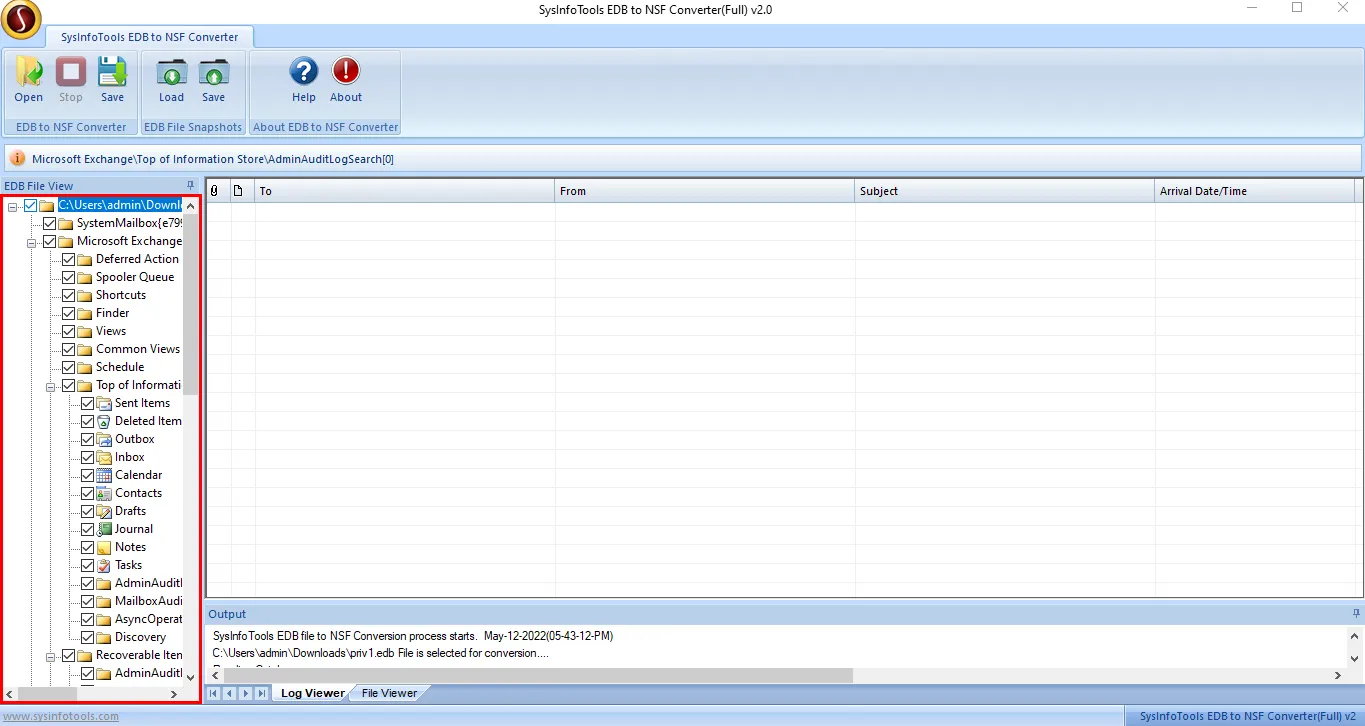Switch to the File Viewer tab

click(x=389, y=693)
